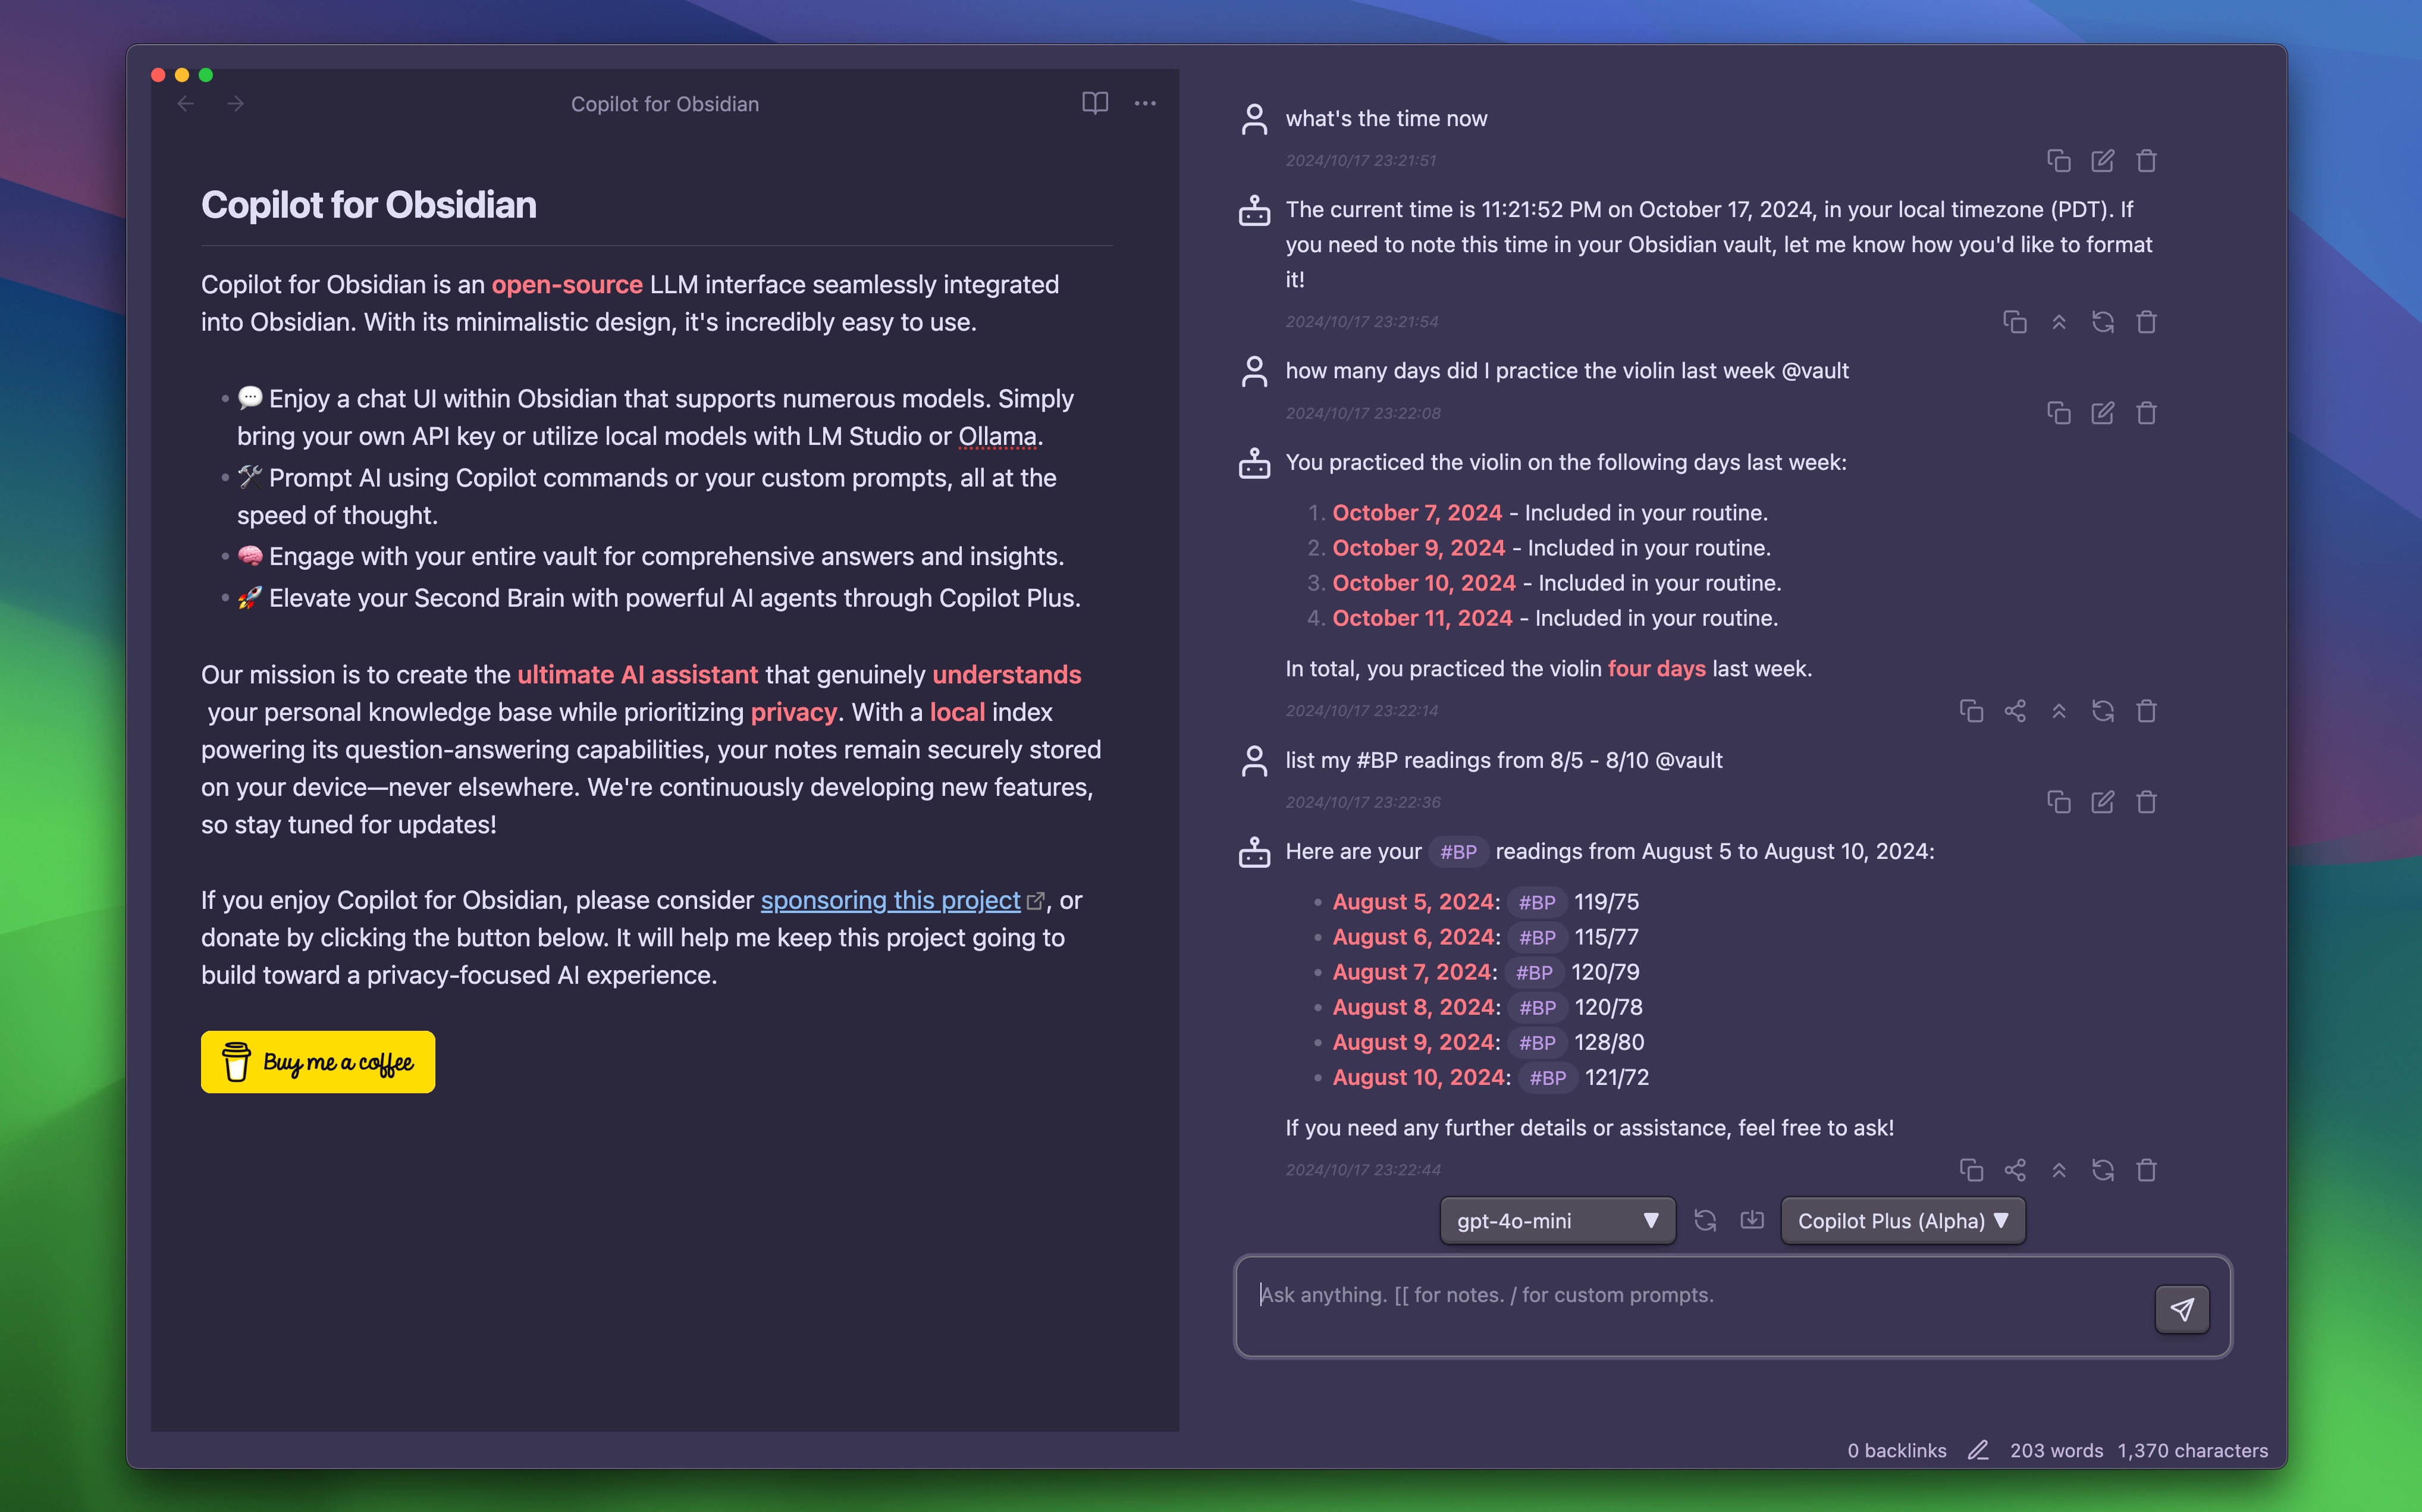Open the gpt-4o-mini model dropdown
Viewport: 2422px width, 1512px height.
tap(1557, 1220)
